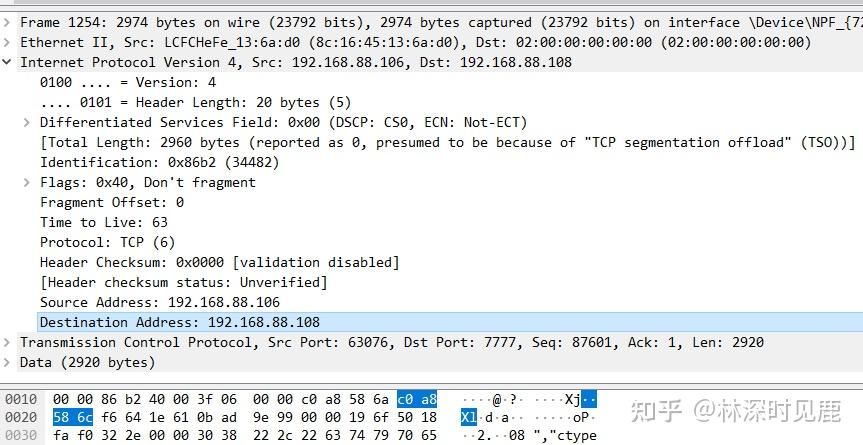The image size is (863, 445).
Task: Select the Header Checksum: 0x0000 field
Action: point(219,262)
